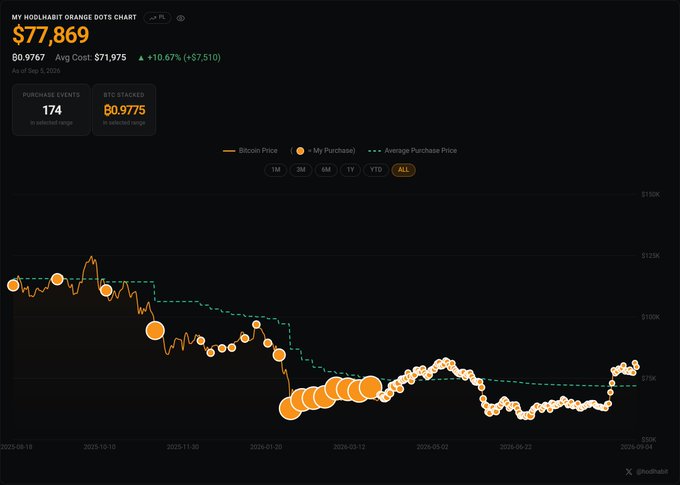The width and height of the screenshot is (680, 485).
Task: Click the ₿0.9767 balance text
Action: point(29,57)
